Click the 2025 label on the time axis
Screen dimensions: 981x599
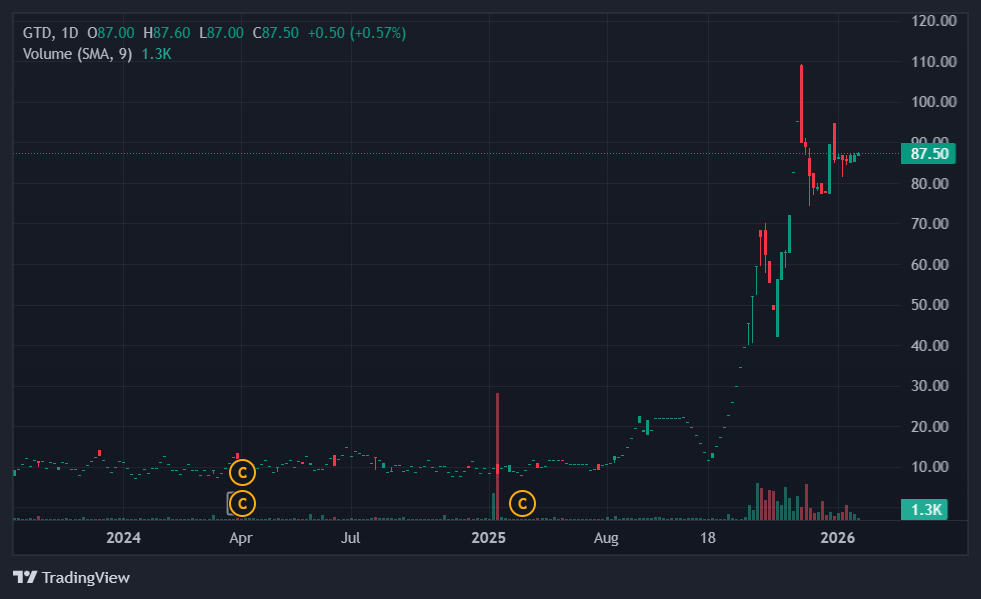[x=490, y=538]
